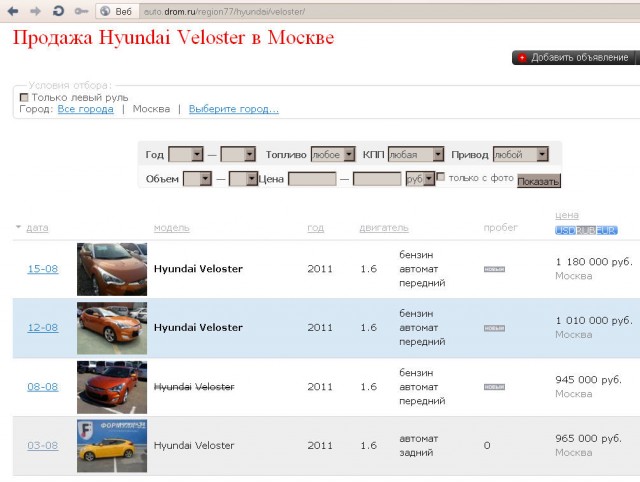Expand the Топливо любое dropdown
Viewport: 640px width, 482px height.
pos(333,154)
